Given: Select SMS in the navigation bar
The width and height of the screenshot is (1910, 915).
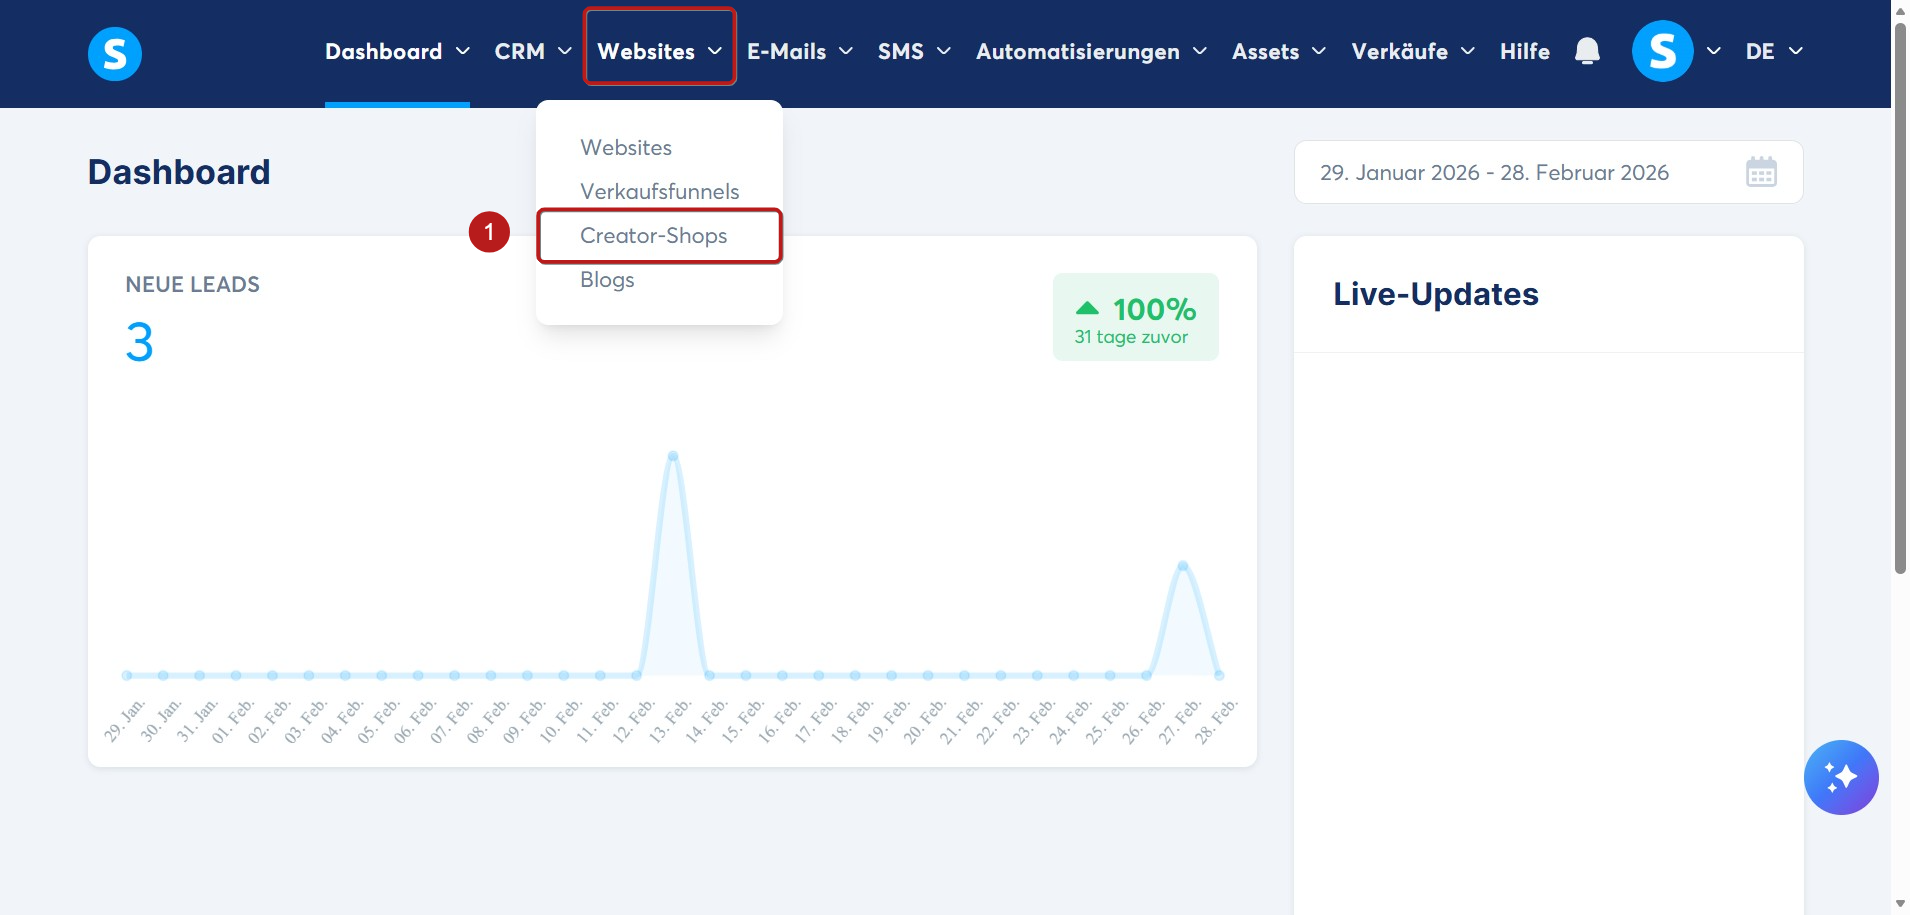Looking at the screenshot, I should 901,51.
